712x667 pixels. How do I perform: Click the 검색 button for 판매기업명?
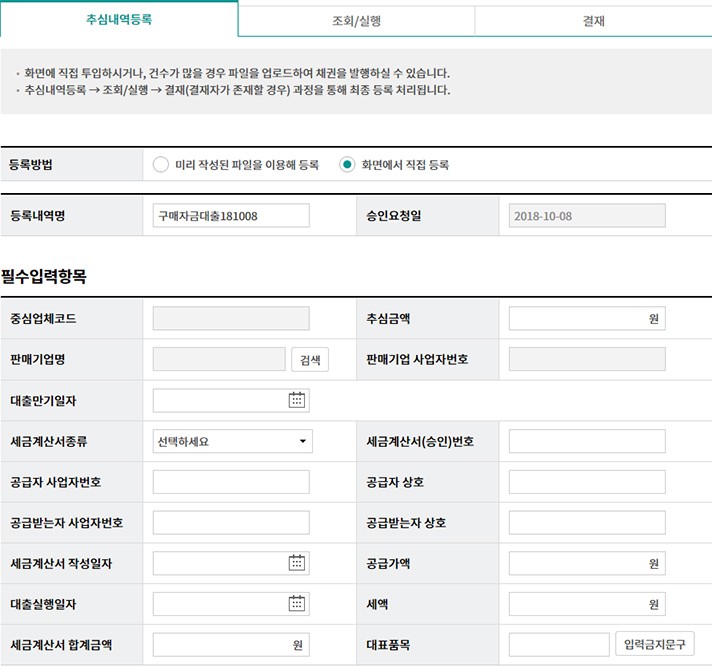pyautogui.click(x=309, y=360)
